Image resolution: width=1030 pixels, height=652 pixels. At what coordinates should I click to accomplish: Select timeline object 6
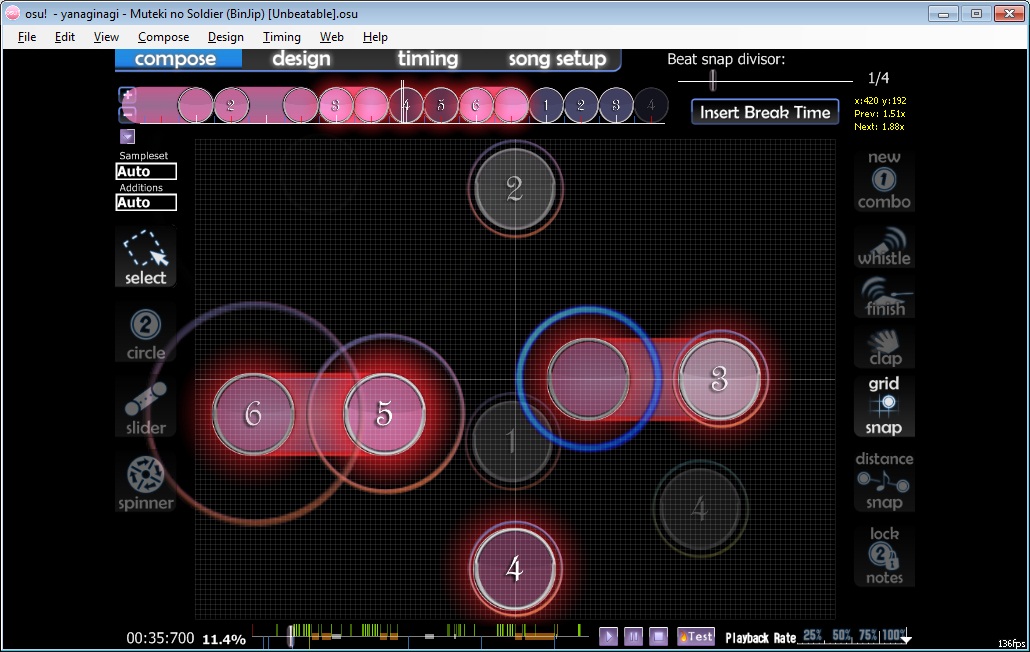[x=476, y=105]
